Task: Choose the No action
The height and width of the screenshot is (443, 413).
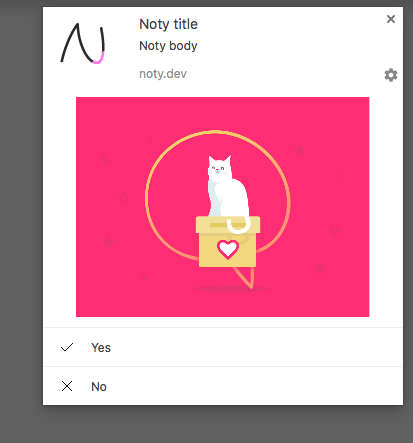Action: click(x=223, y=386)
